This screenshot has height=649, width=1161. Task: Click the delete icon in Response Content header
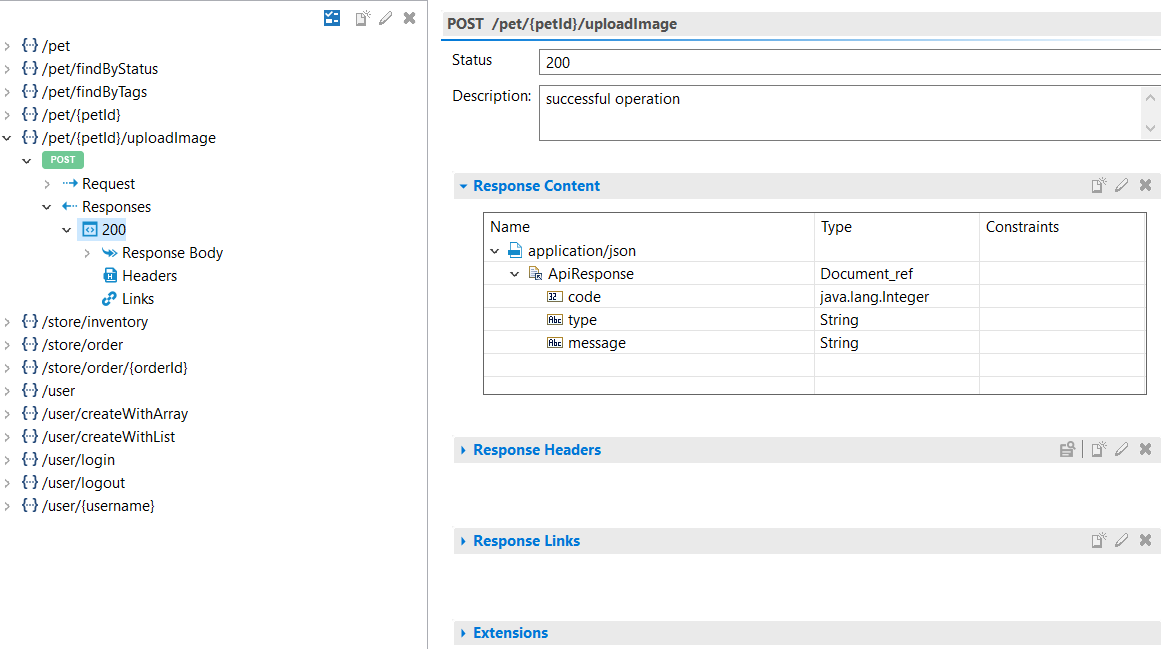pyautogui.click(x=1145, y=186)
